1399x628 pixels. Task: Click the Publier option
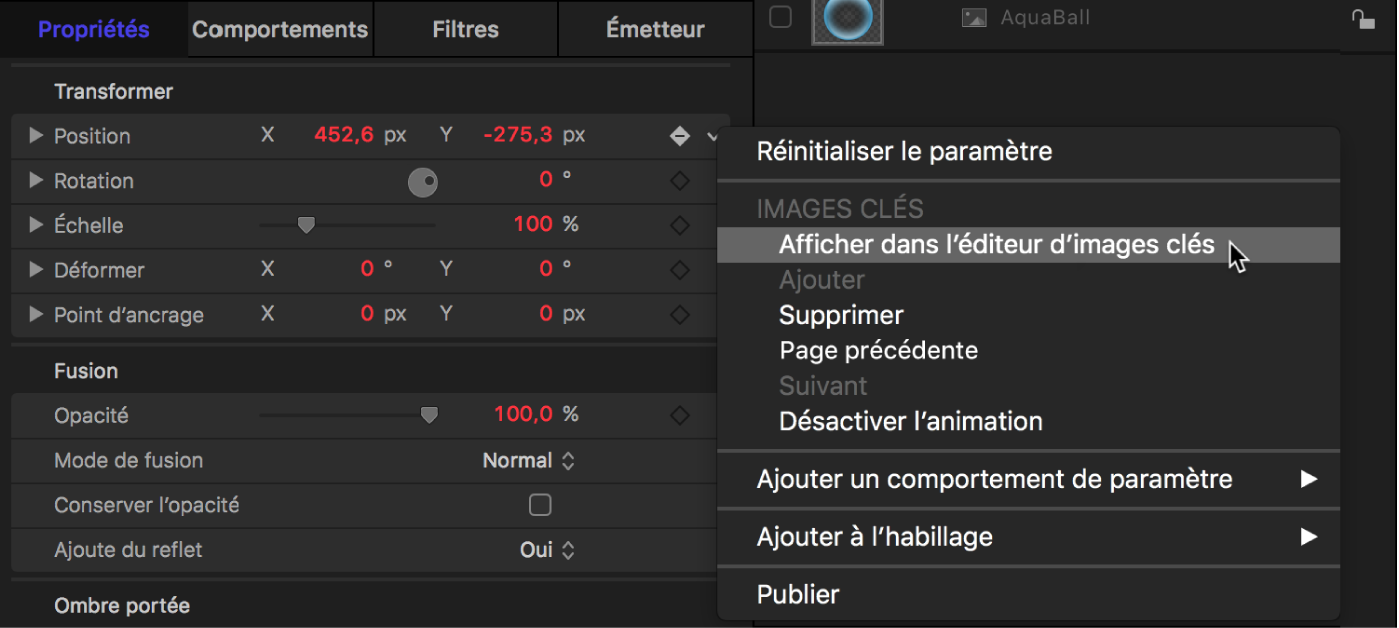[x=798, y=593]
